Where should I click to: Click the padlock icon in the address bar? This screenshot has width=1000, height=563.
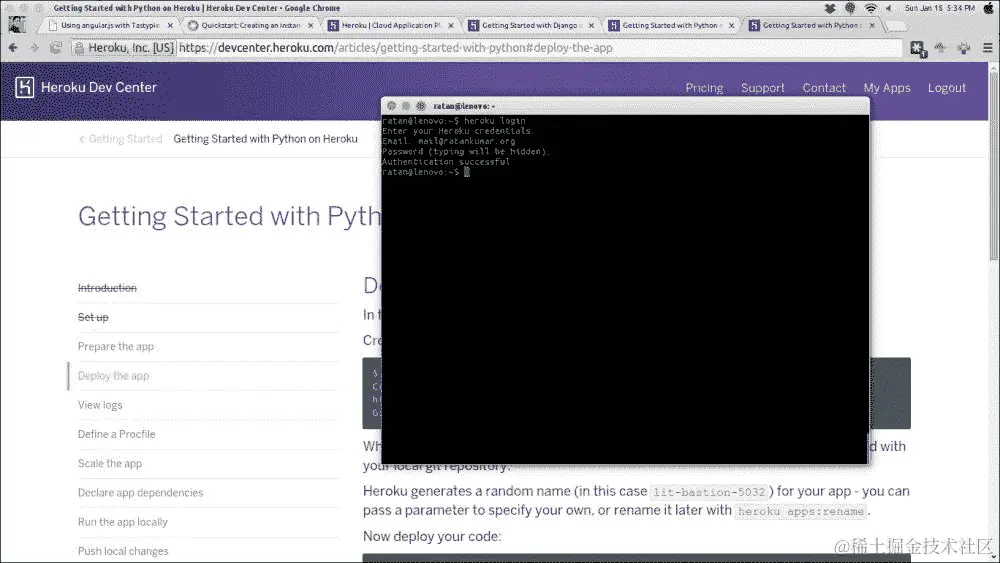(x=78, y=48)
